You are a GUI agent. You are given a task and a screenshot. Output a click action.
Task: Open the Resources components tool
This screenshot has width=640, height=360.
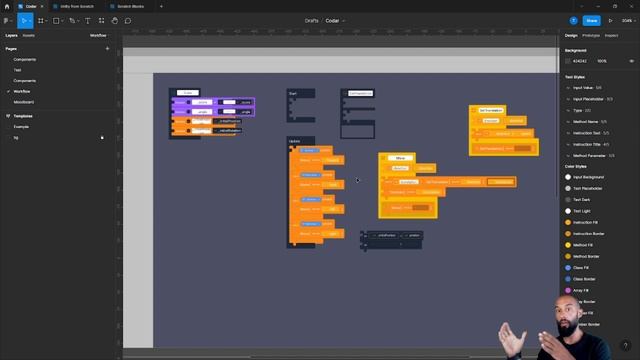coord(101,21)
